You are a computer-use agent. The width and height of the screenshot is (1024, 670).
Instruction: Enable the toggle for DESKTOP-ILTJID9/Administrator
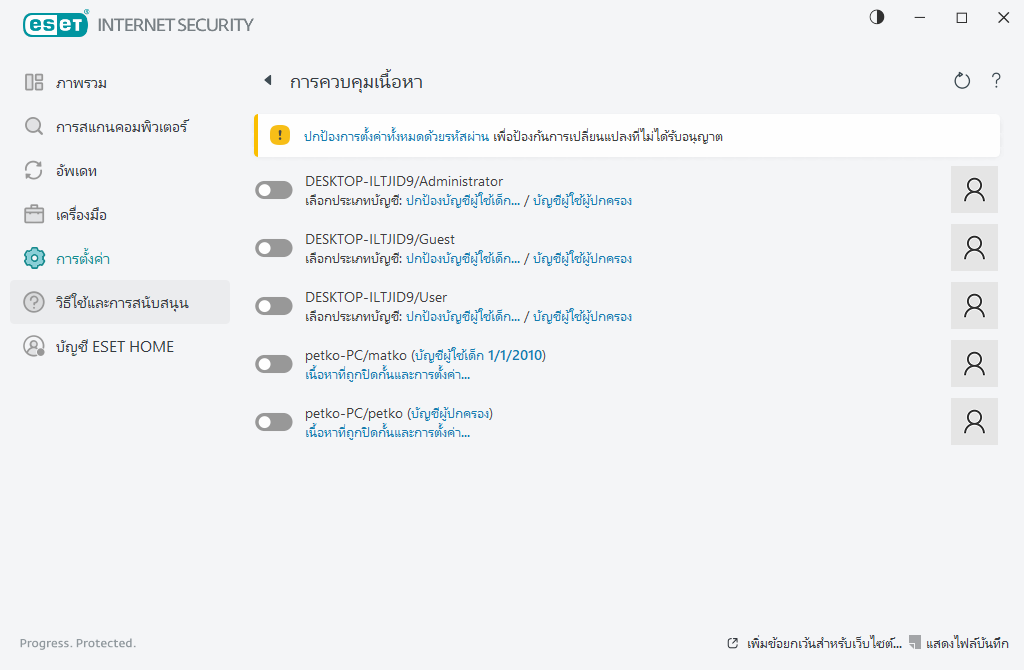click(274, 190)
